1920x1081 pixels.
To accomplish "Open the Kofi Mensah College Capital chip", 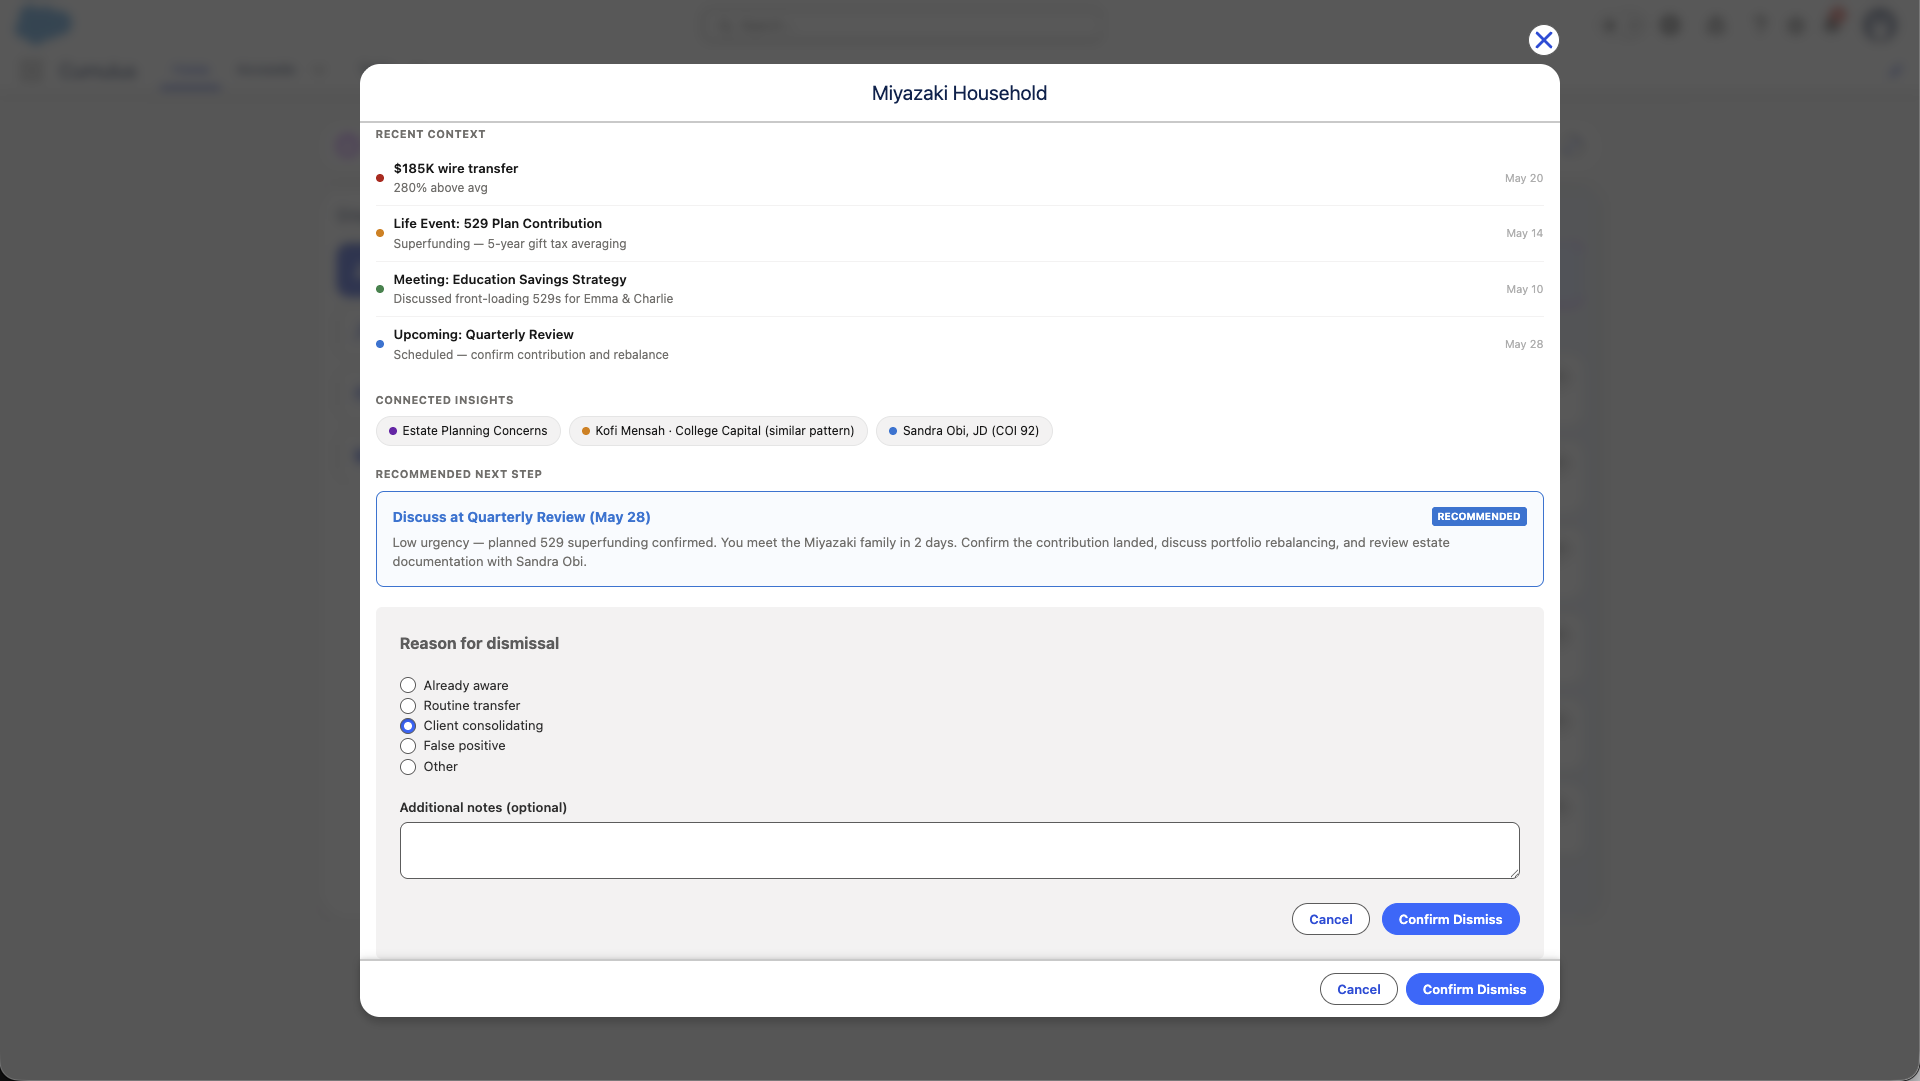I will coord(718,431).
